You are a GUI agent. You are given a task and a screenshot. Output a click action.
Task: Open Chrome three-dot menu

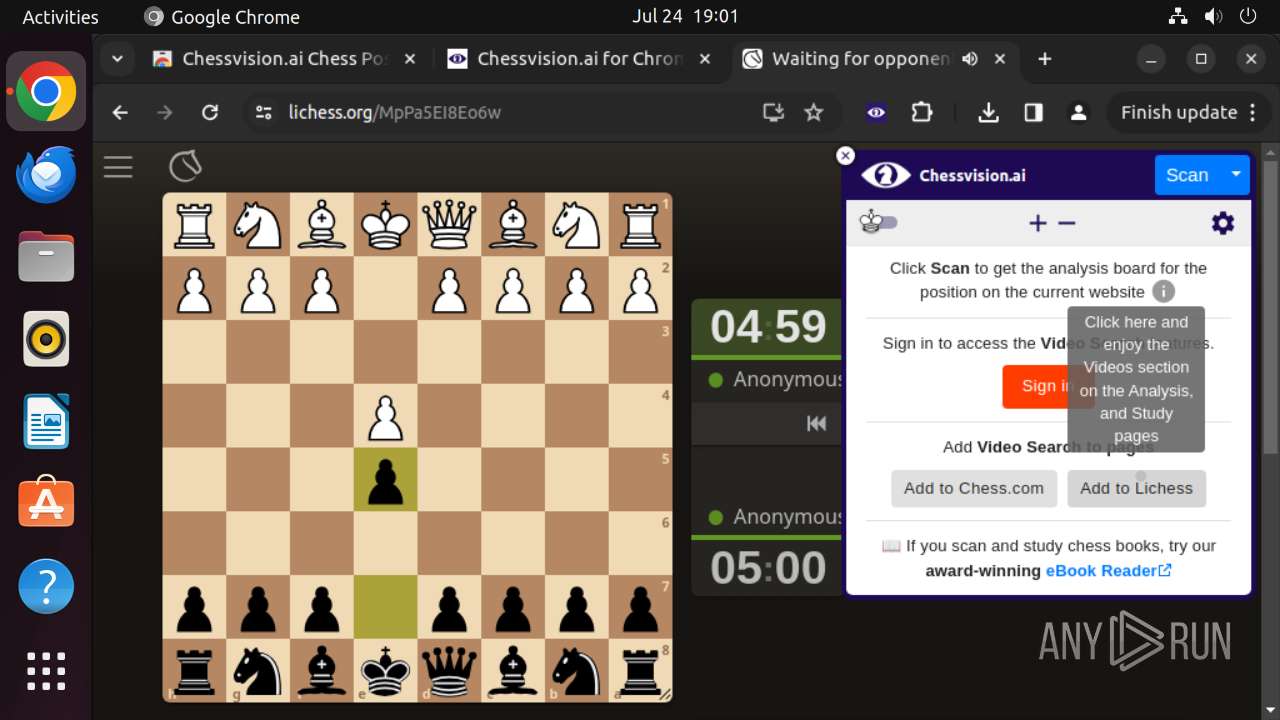click(x=1253, y=113)
